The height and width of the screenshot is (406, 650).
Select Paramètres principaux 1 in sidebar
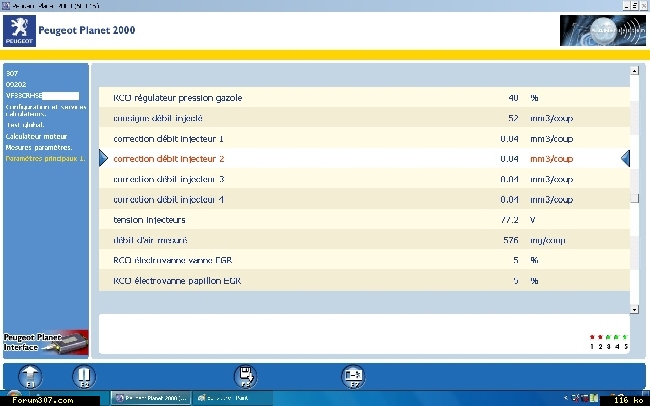pyautogui.click(x=45, y=159)
